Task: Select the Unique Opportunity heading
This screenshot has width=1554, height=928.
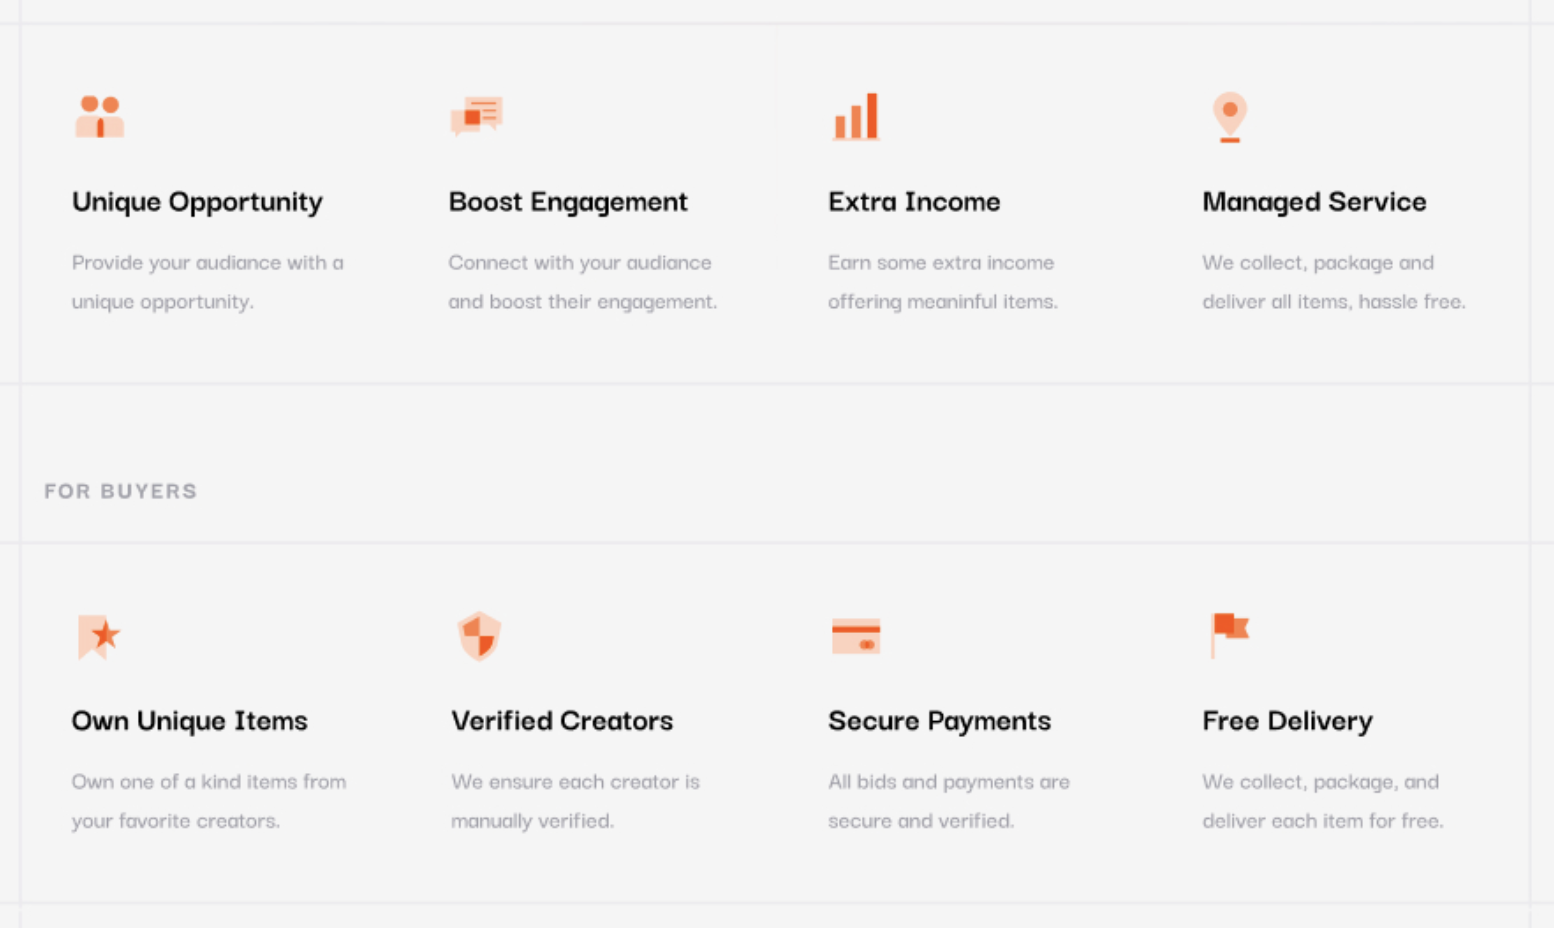Action: click(x=197, y=202)
